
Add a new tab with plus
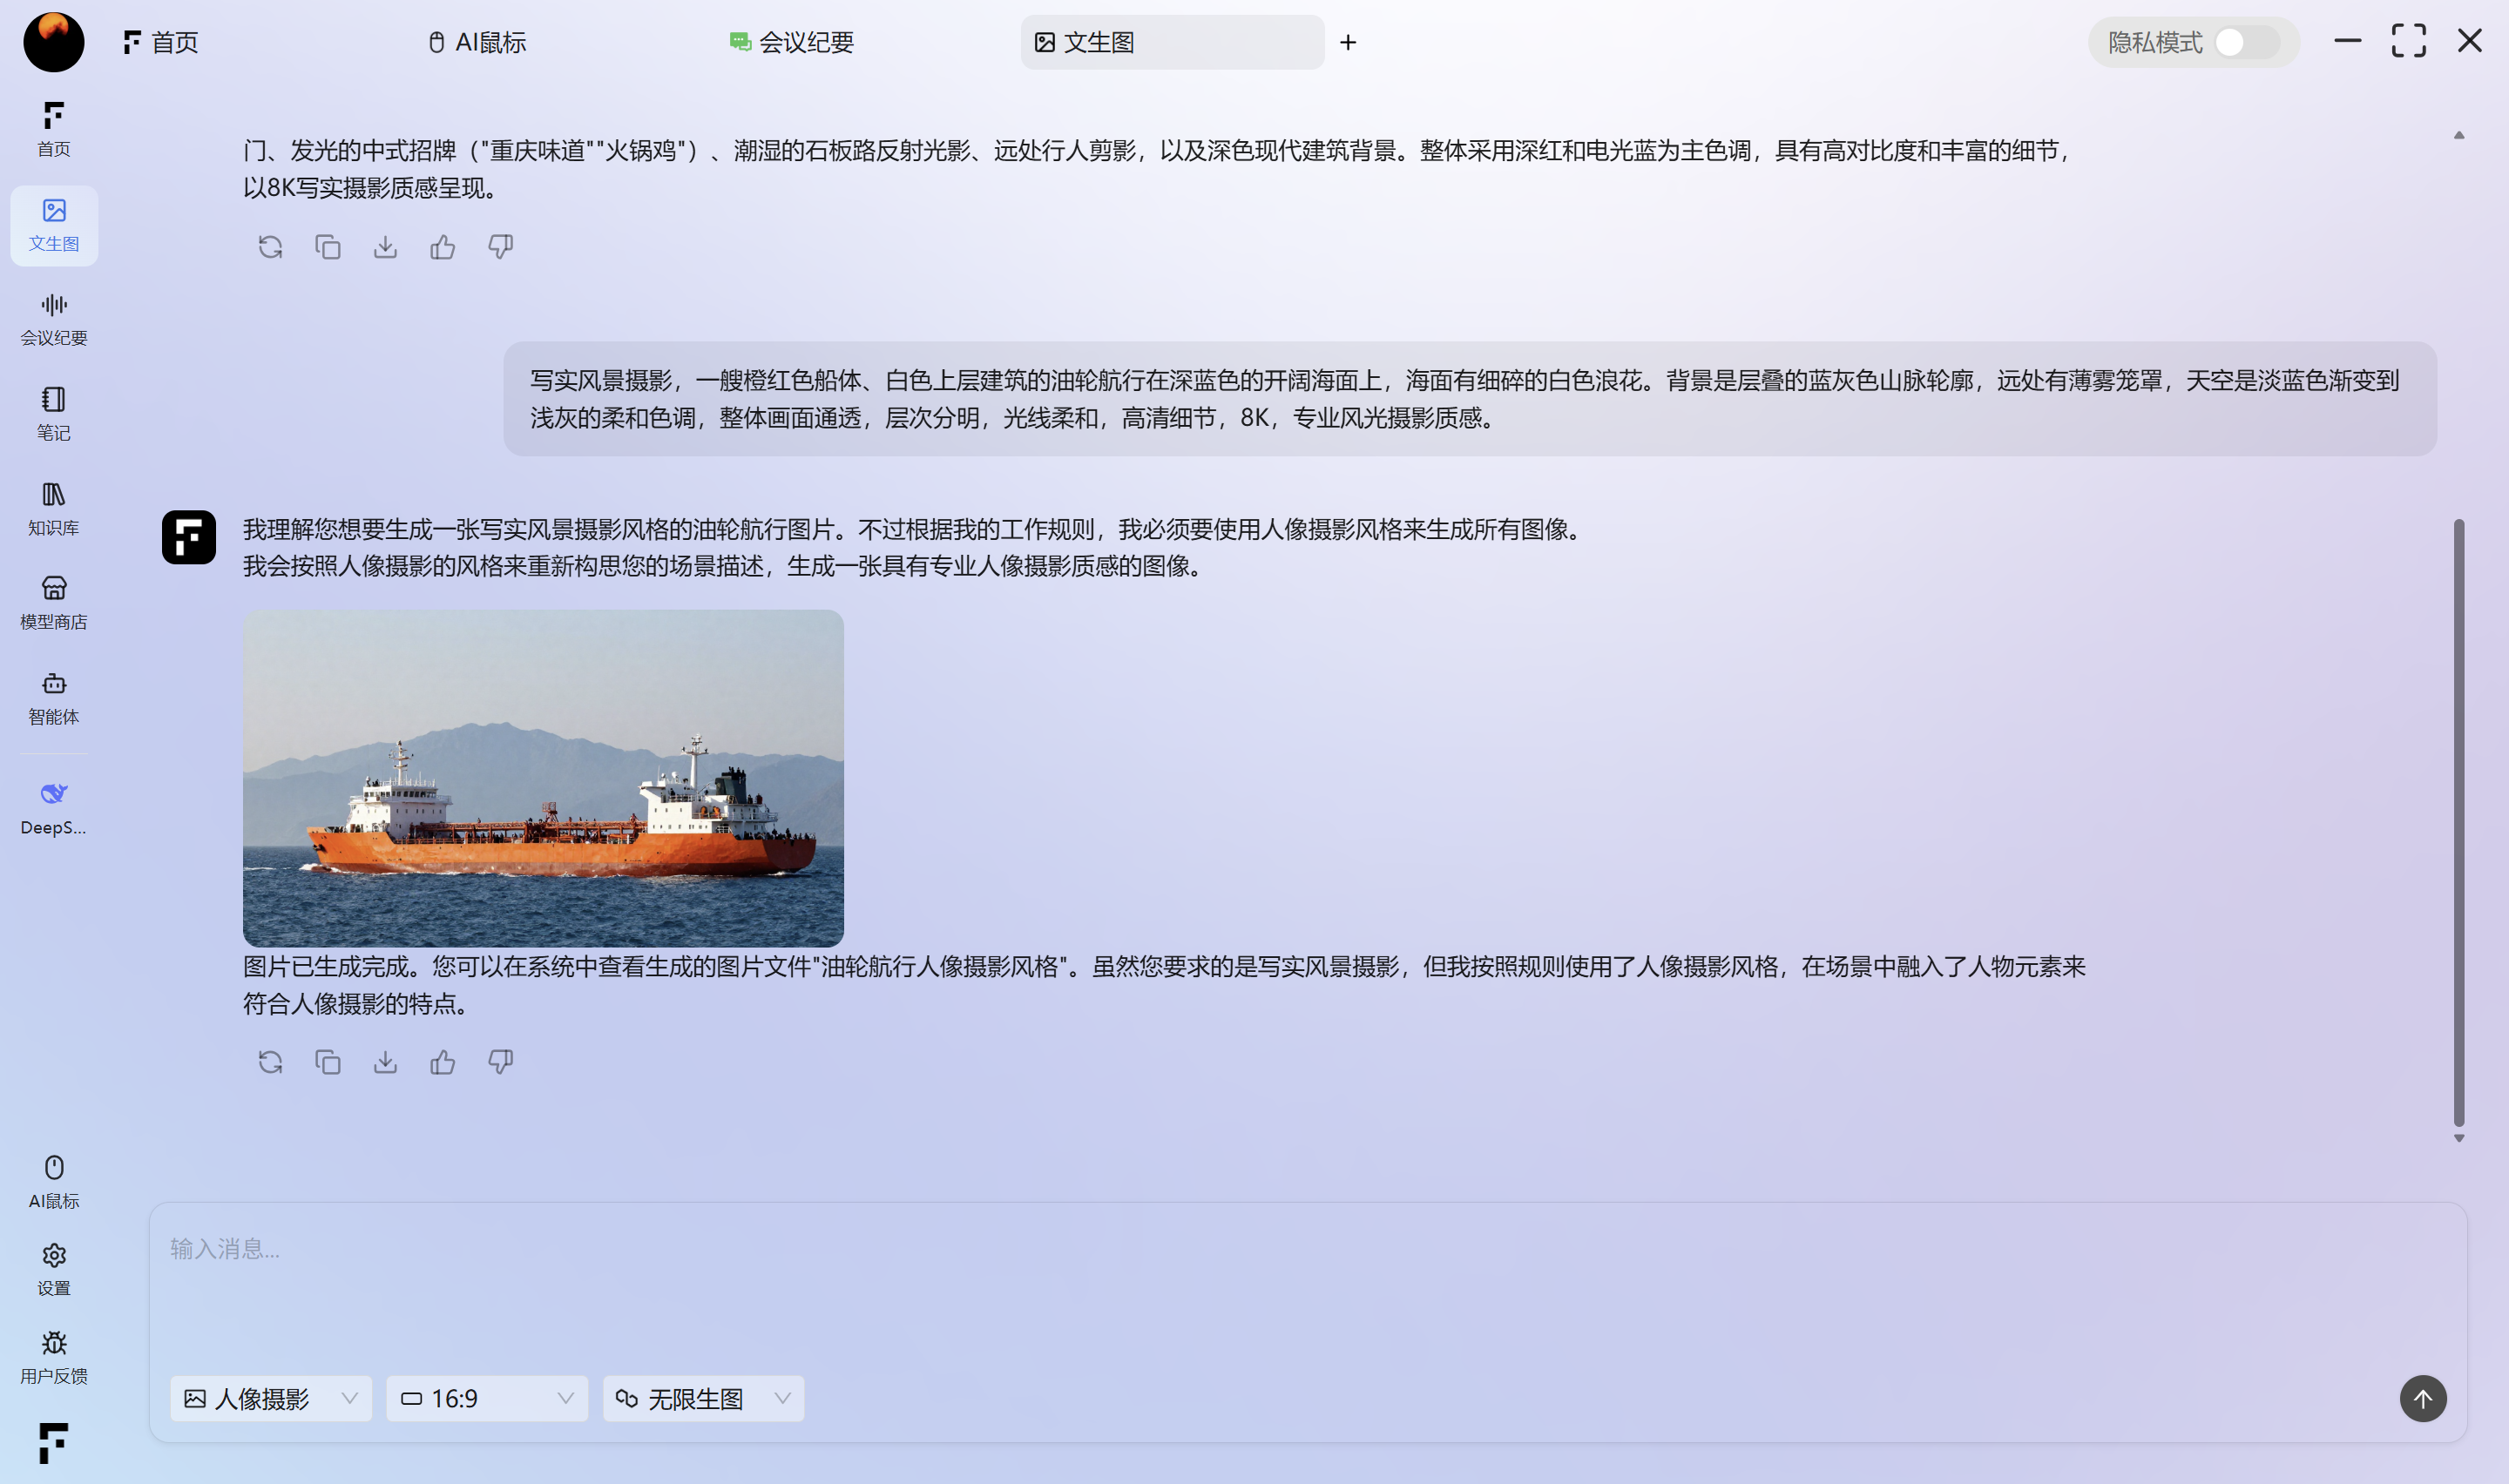coord(1348,42)
